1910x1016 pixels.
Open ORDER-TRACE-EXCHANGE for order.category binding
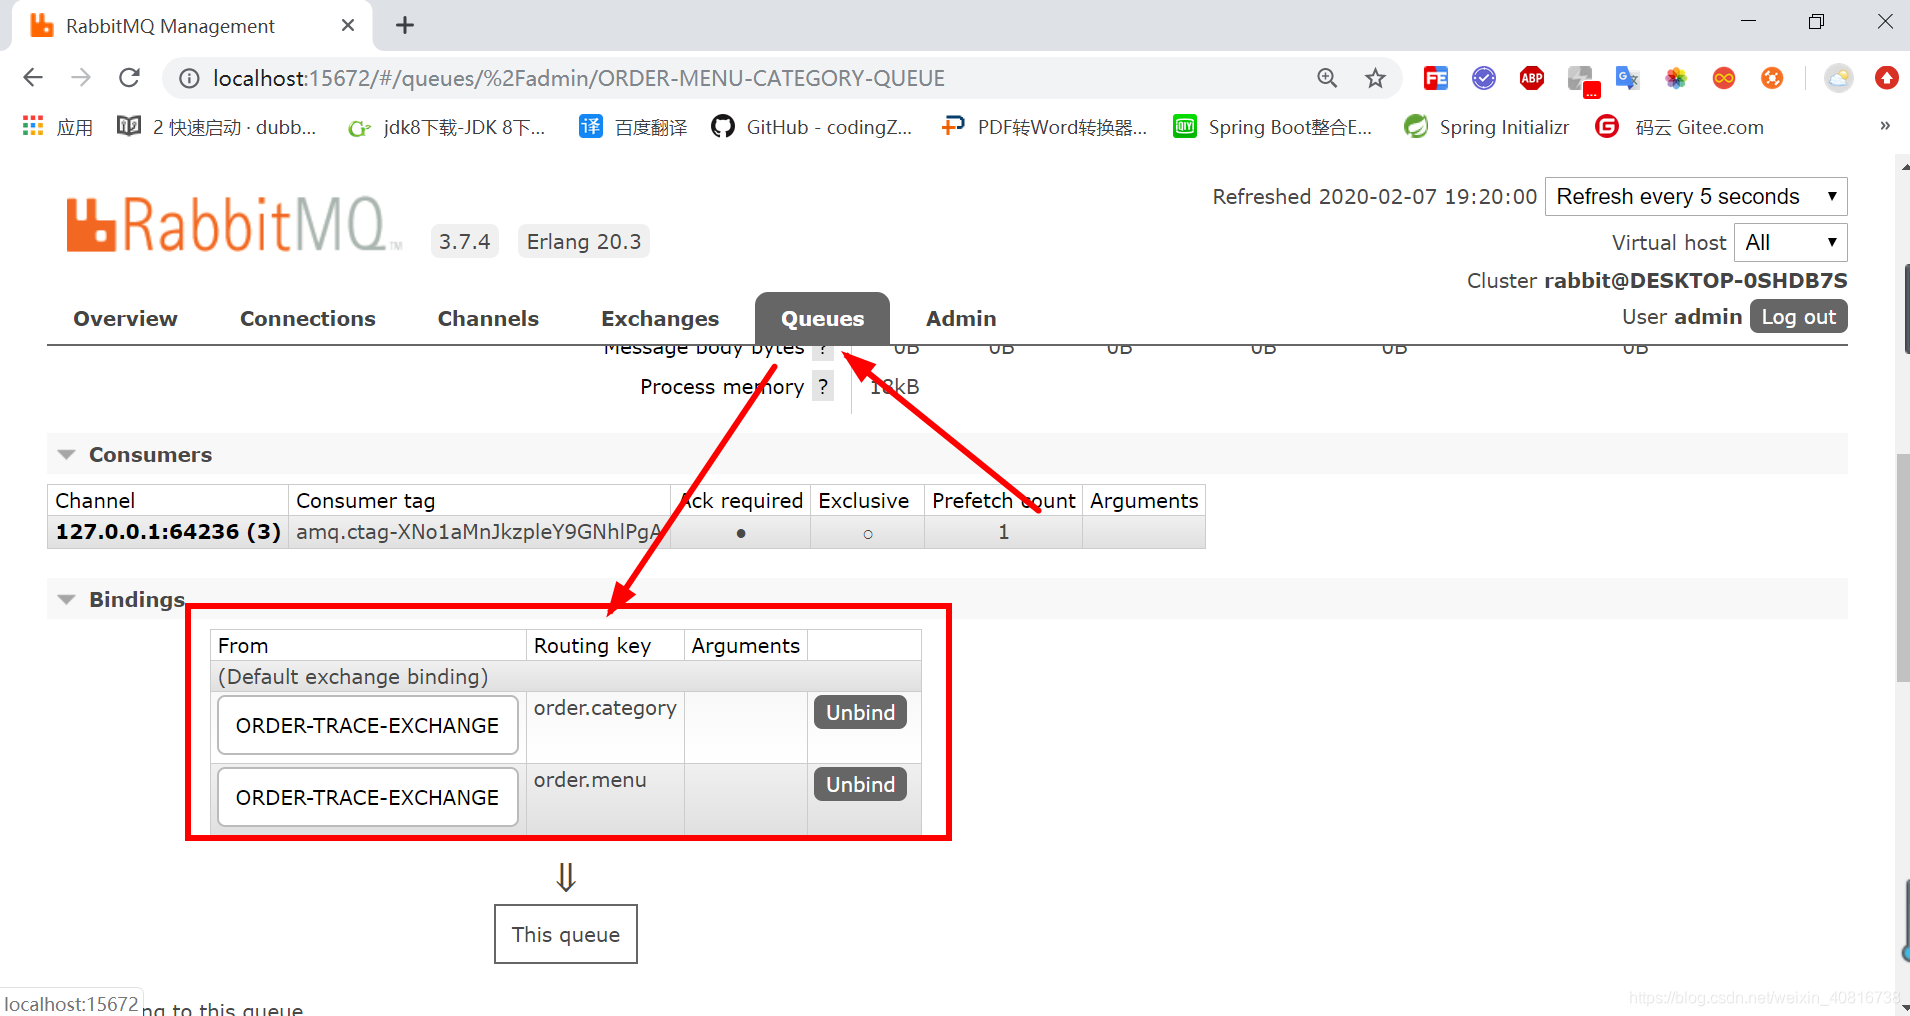(x=367, y=725)
